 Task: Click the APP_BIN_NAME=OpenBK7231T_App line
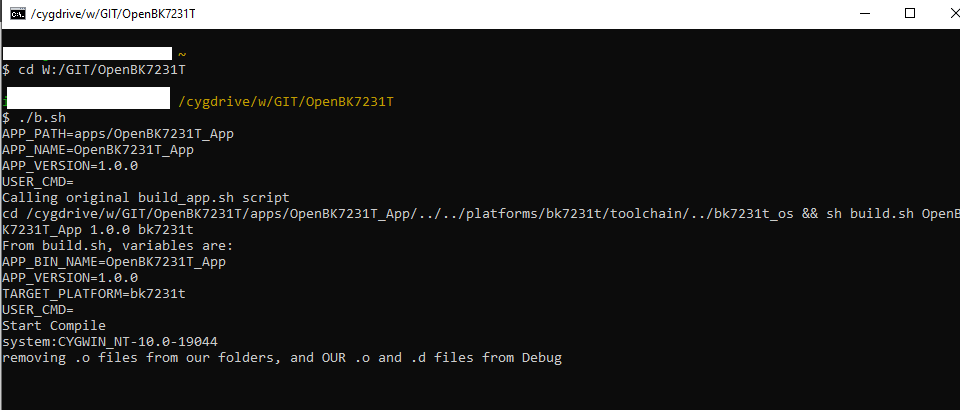(114, 261)
